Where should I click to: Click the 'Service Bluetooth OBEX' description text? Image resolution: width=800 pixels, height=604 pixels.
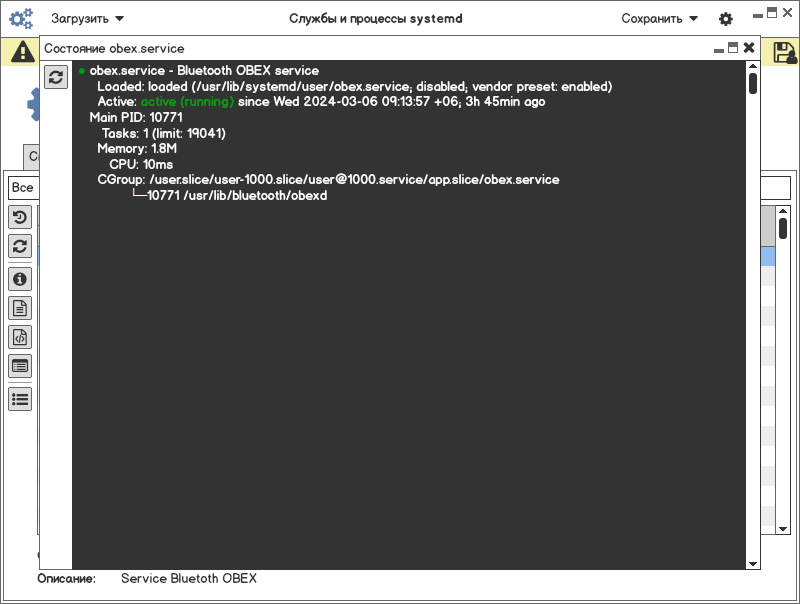[x=189, y=578]
